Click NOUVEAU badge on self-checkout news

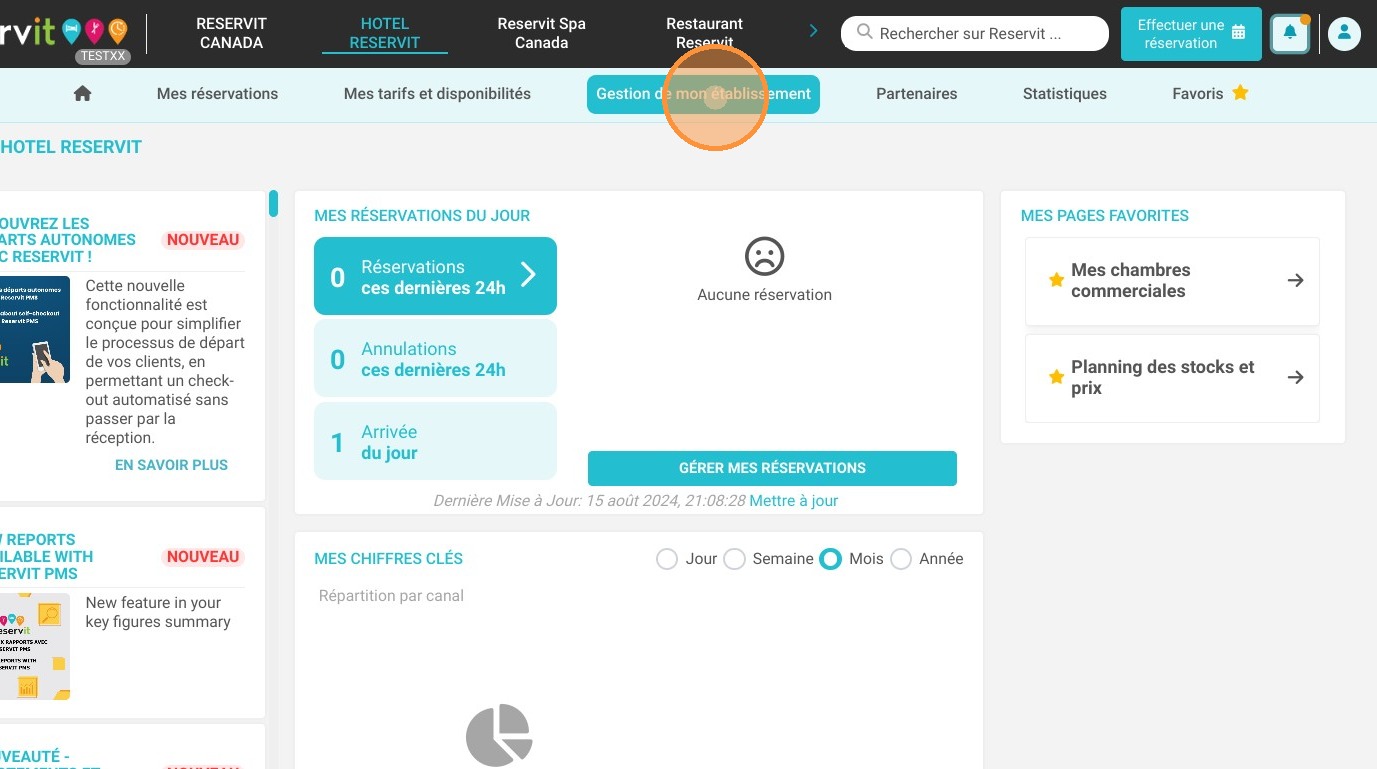pos(203,240)
